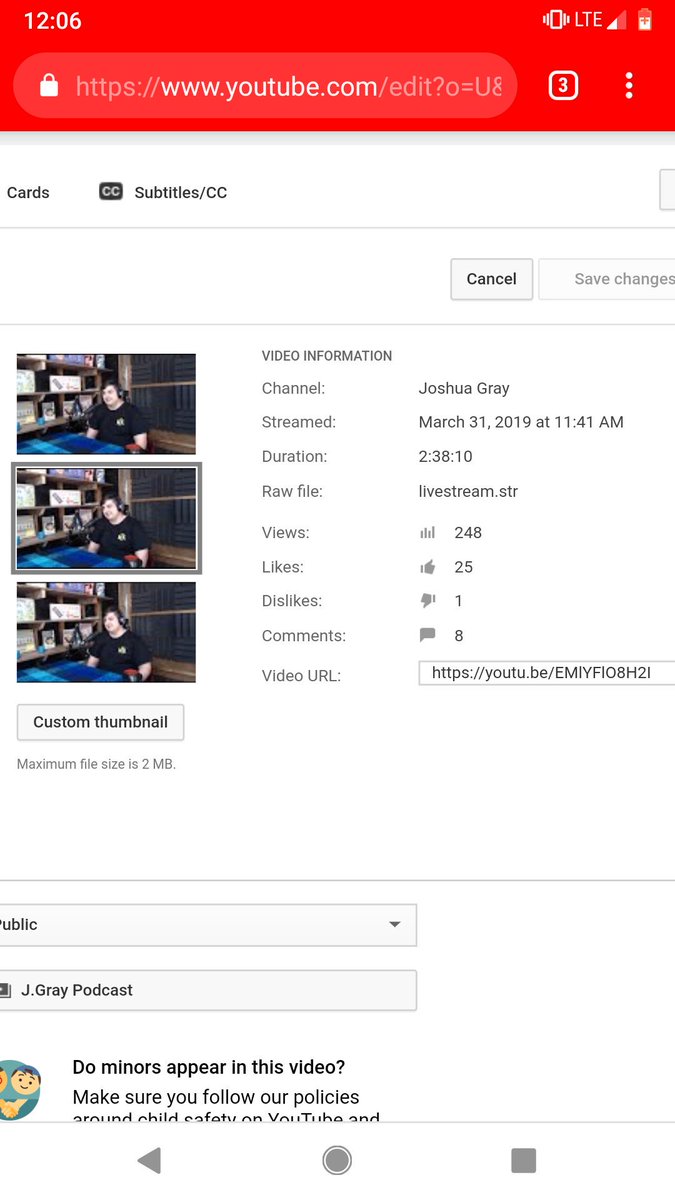Screen dimensions: 675x1200
Task: Click the 'Maximum file size is 2 MB.' note
Action: click(x=96, y=764)
